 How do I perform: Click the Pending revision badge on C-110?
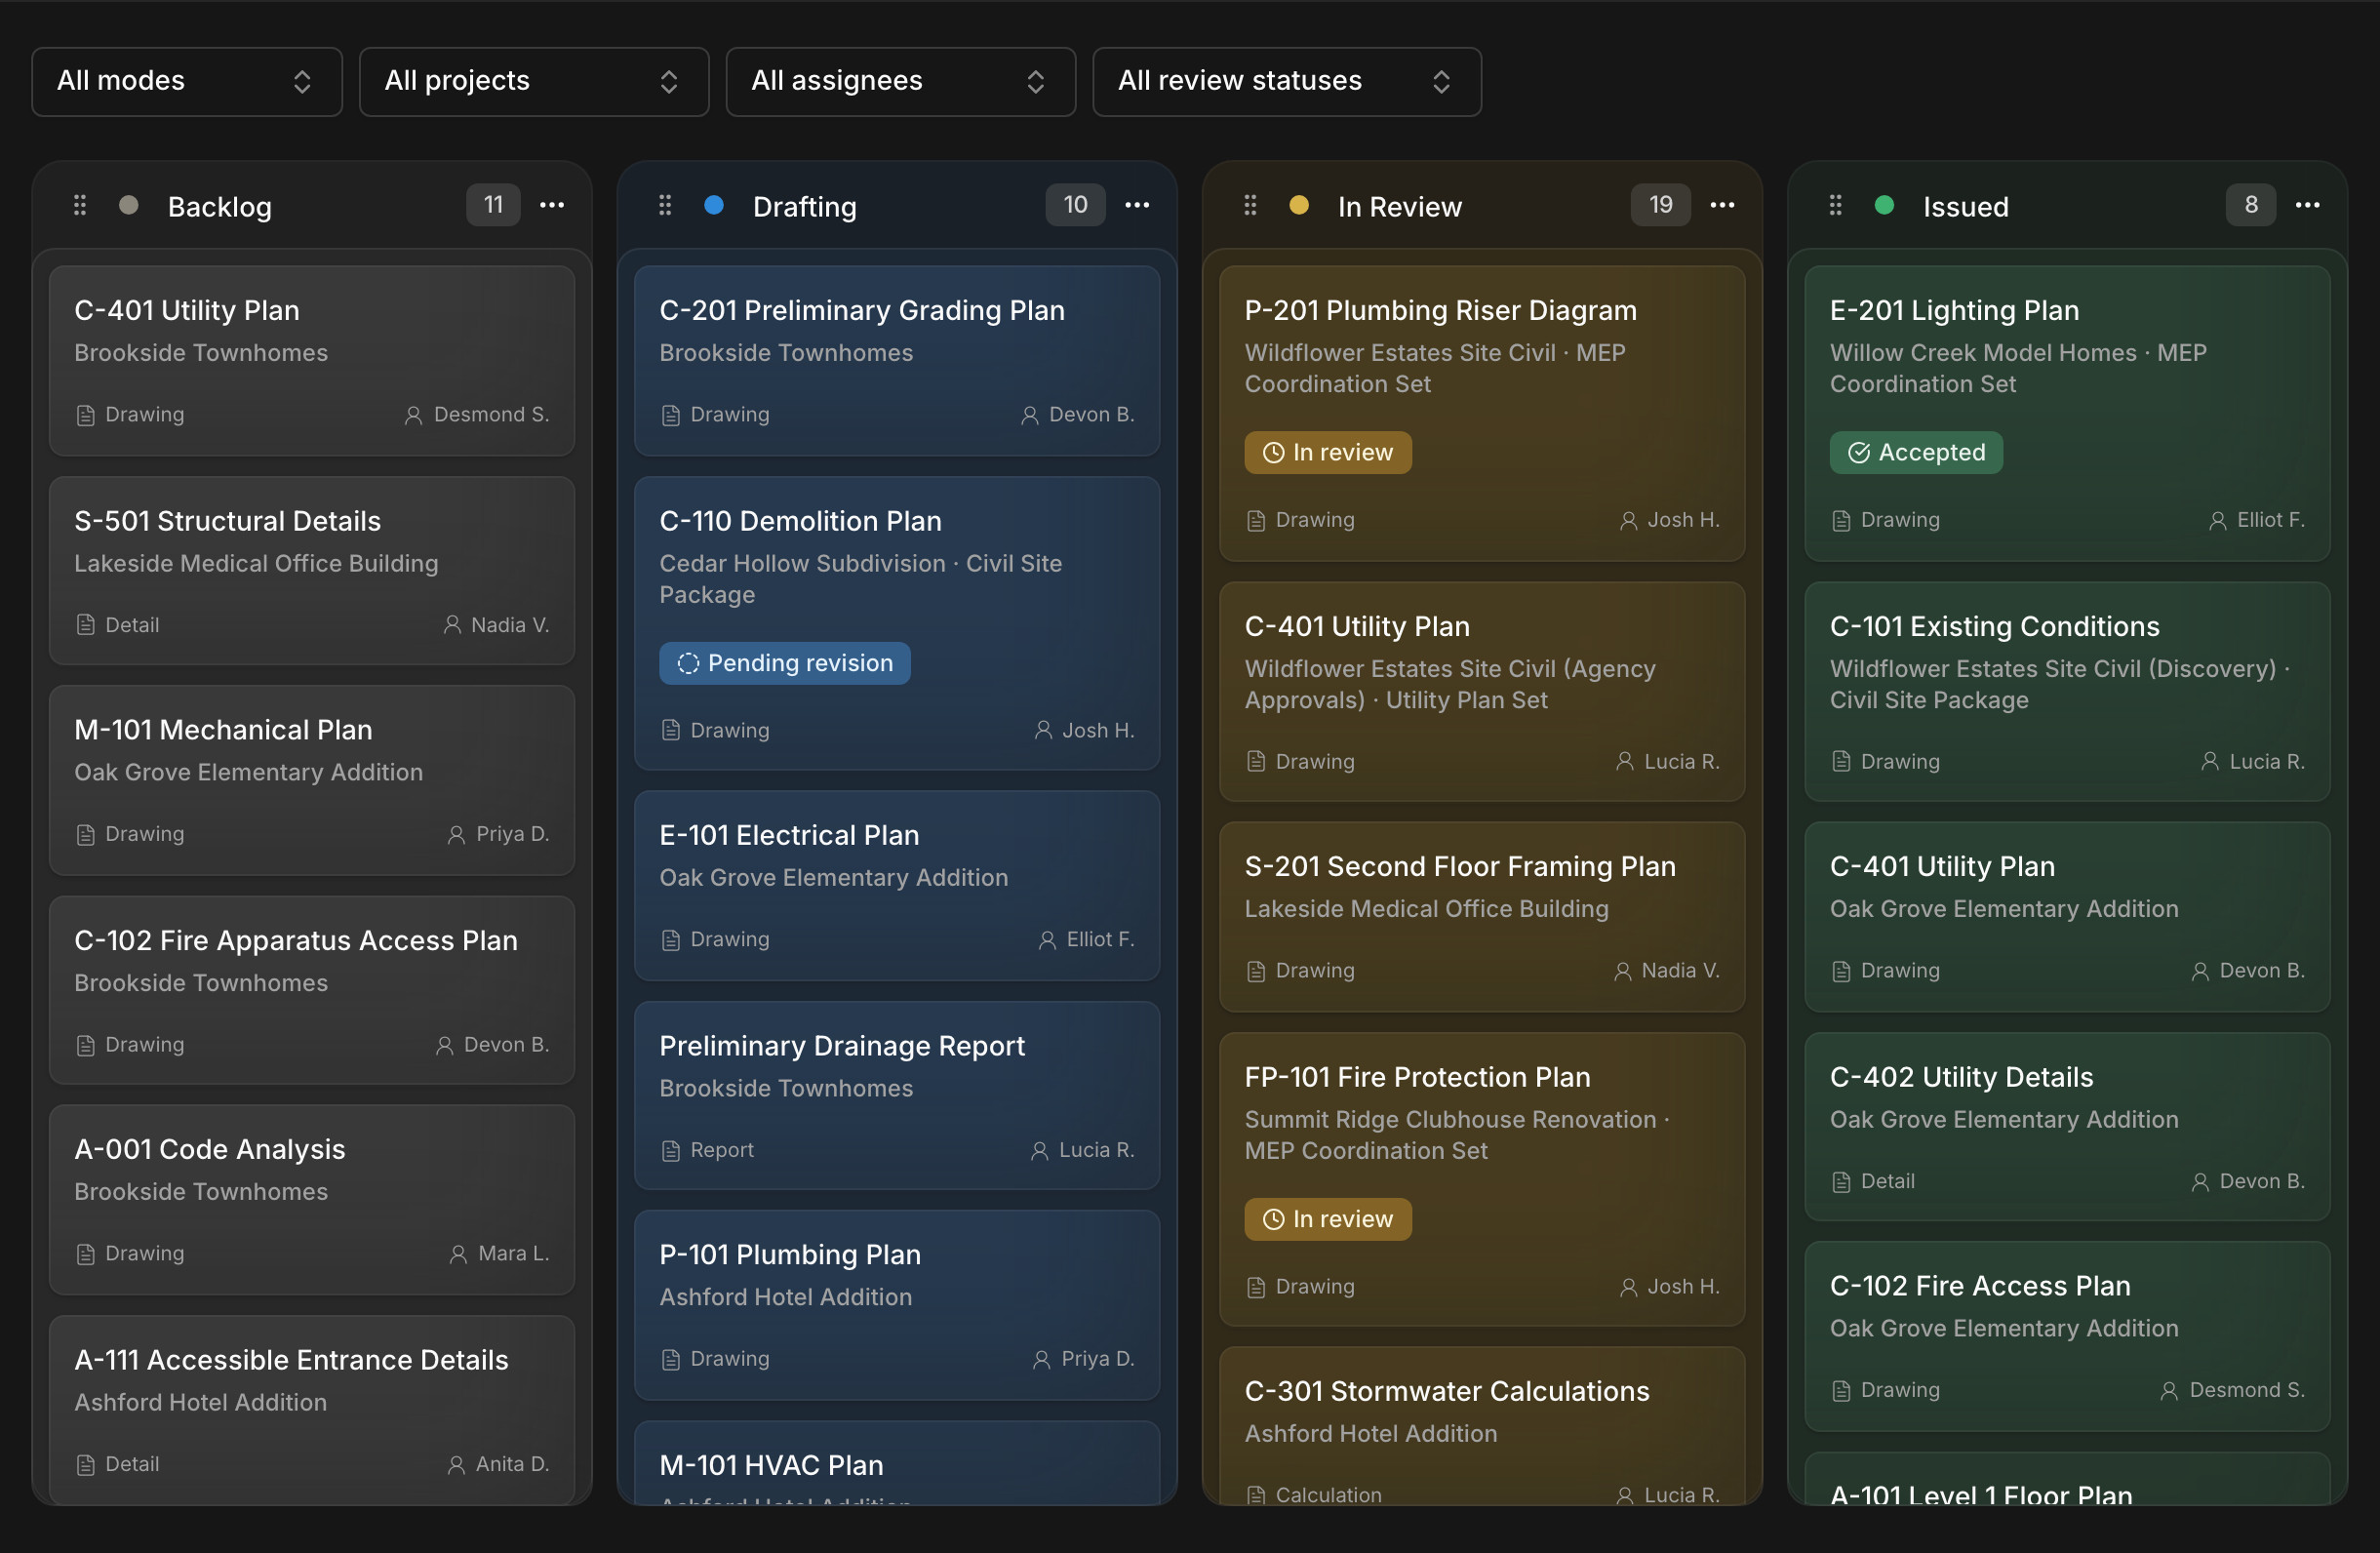(784, 663)
